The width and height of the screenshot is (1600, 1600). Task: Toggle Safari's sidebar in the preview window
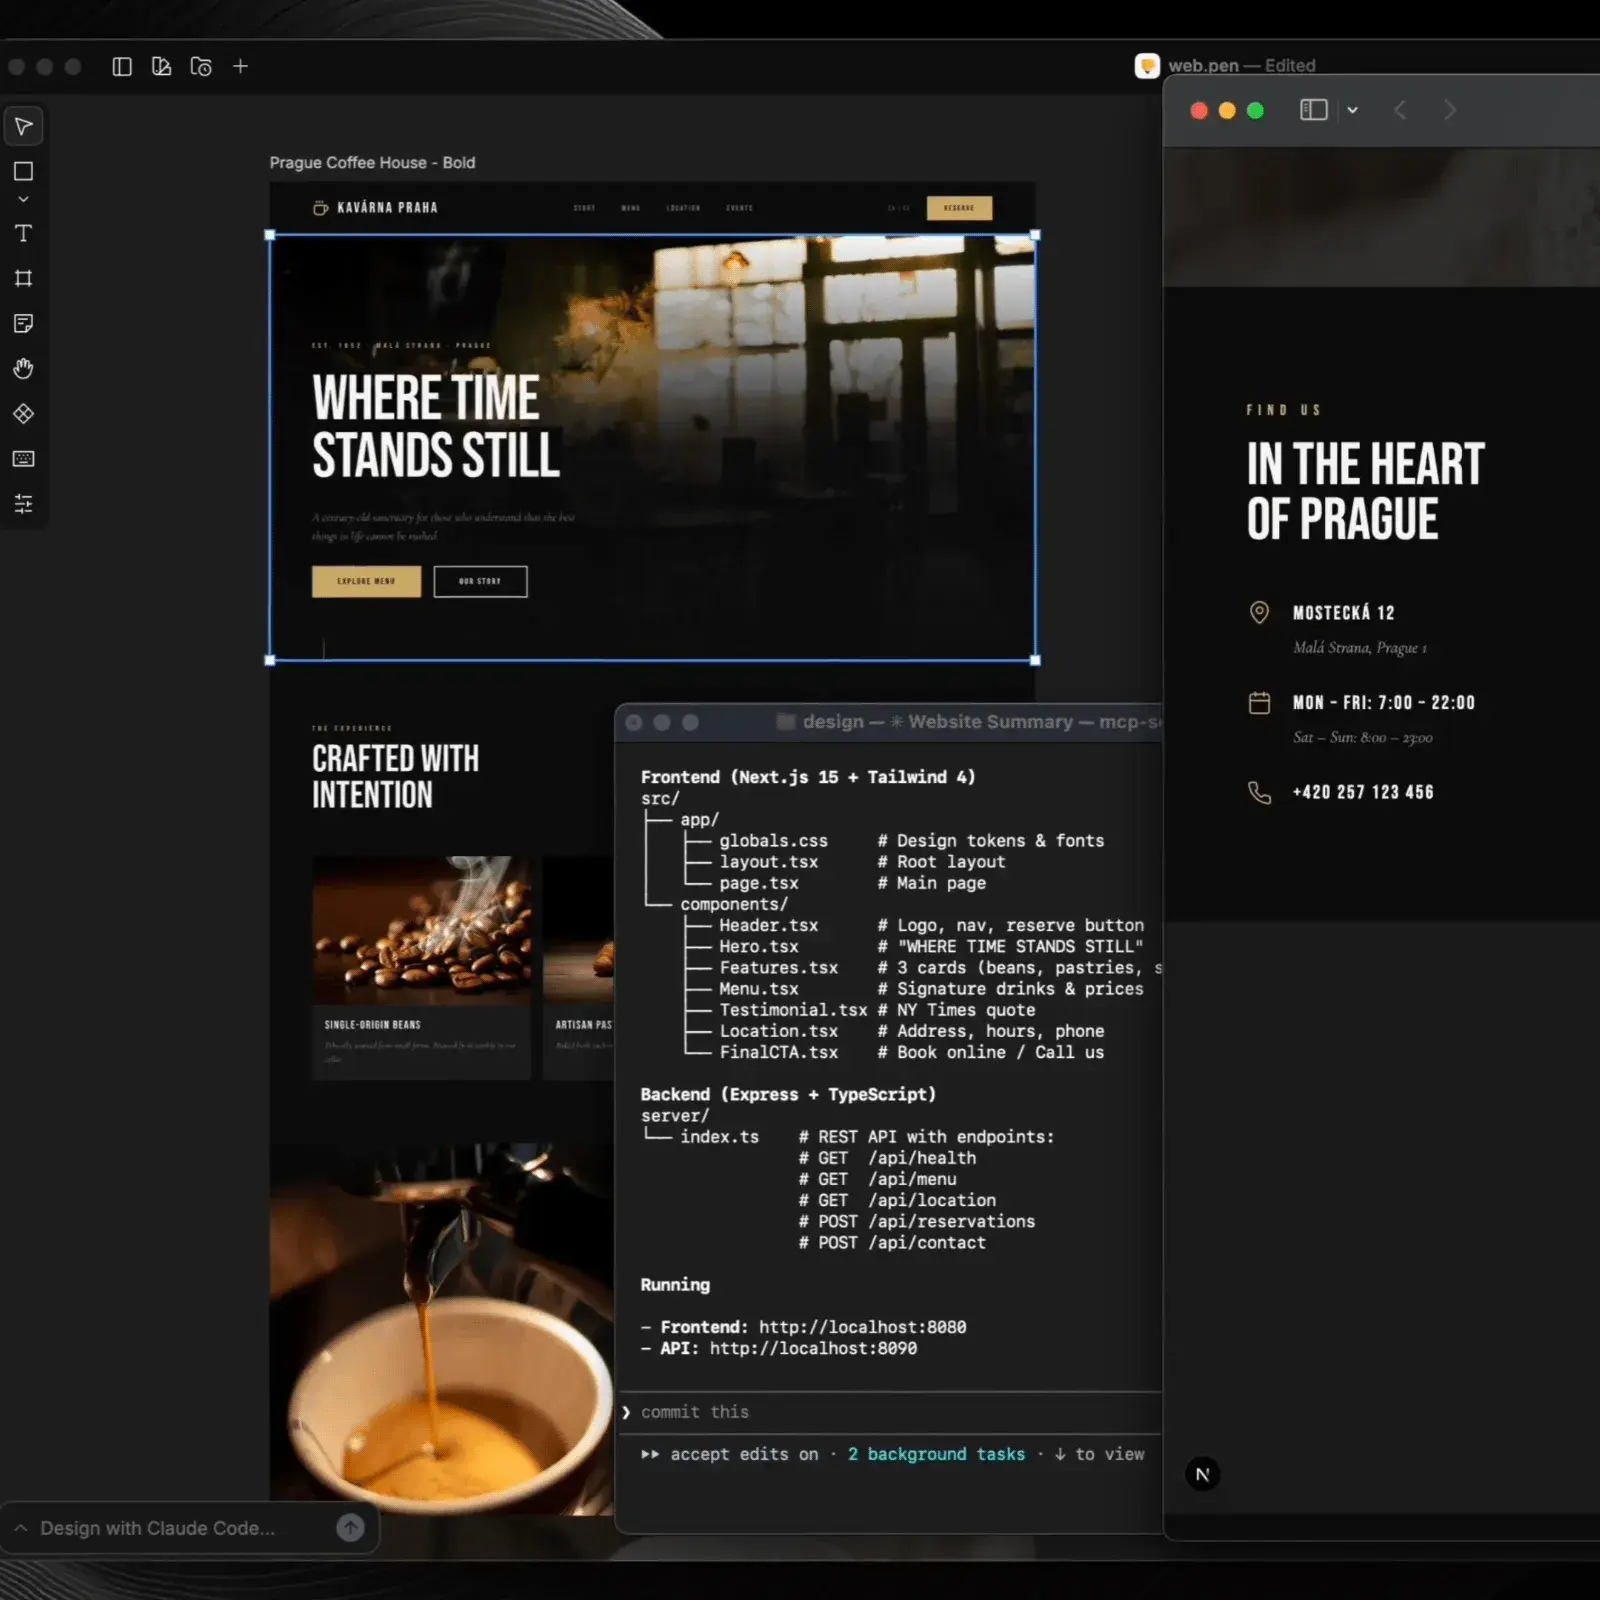coord(1313,110)
